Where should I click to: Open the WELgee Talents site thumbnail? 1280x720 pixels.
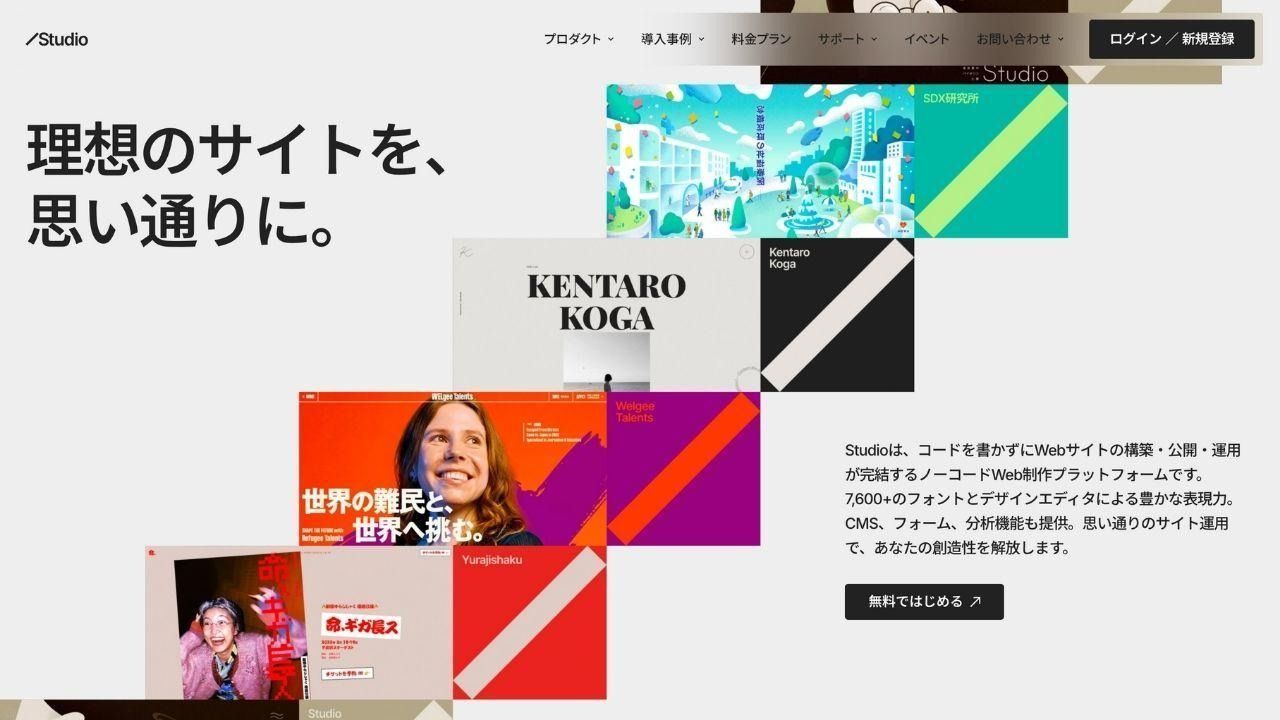pos(452,469)
